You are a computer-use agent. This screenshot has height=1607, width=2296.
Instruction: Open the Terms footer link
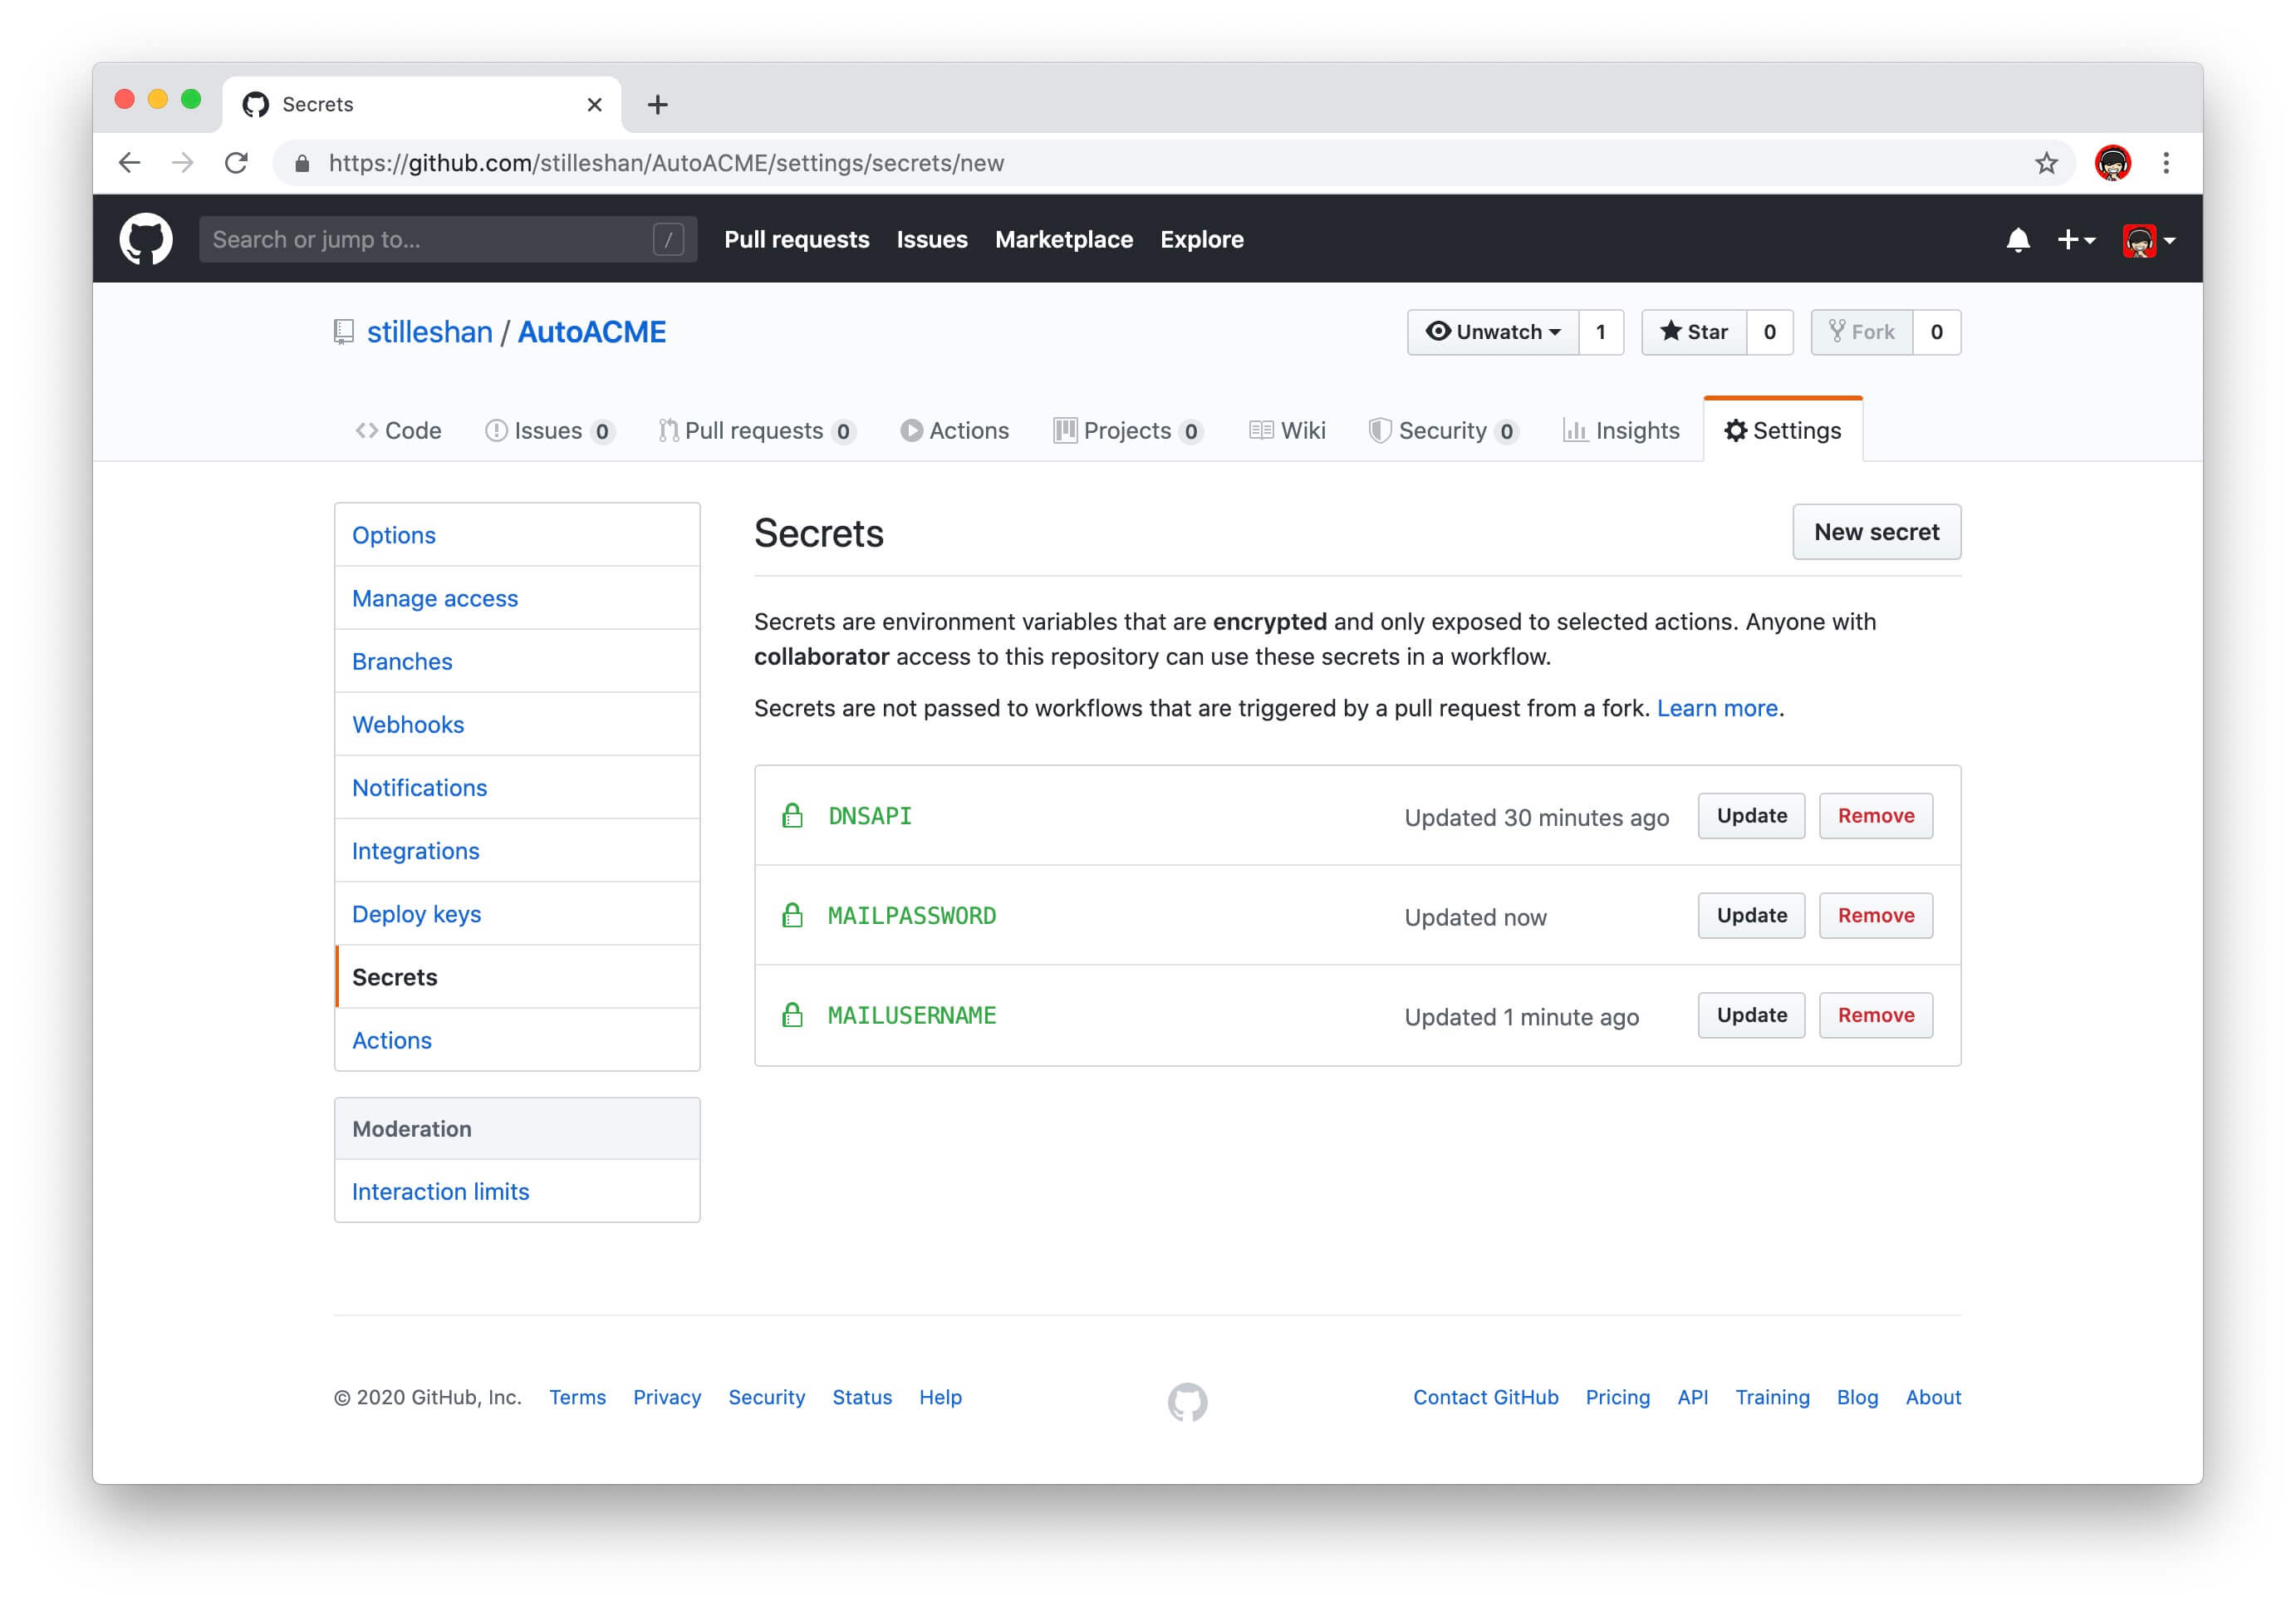click(x=577, y=1397)
